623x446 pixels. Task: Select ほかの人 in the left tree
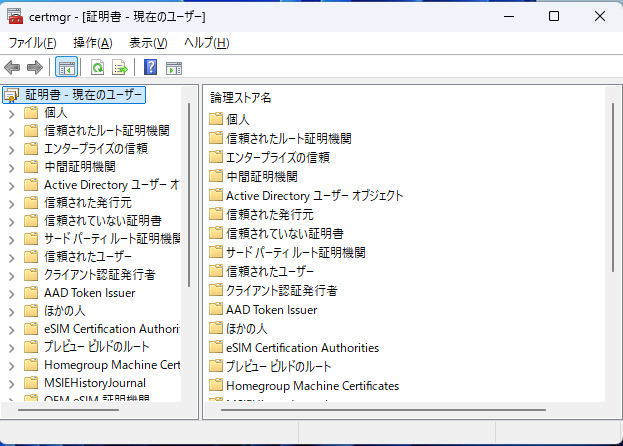(65, 311)
